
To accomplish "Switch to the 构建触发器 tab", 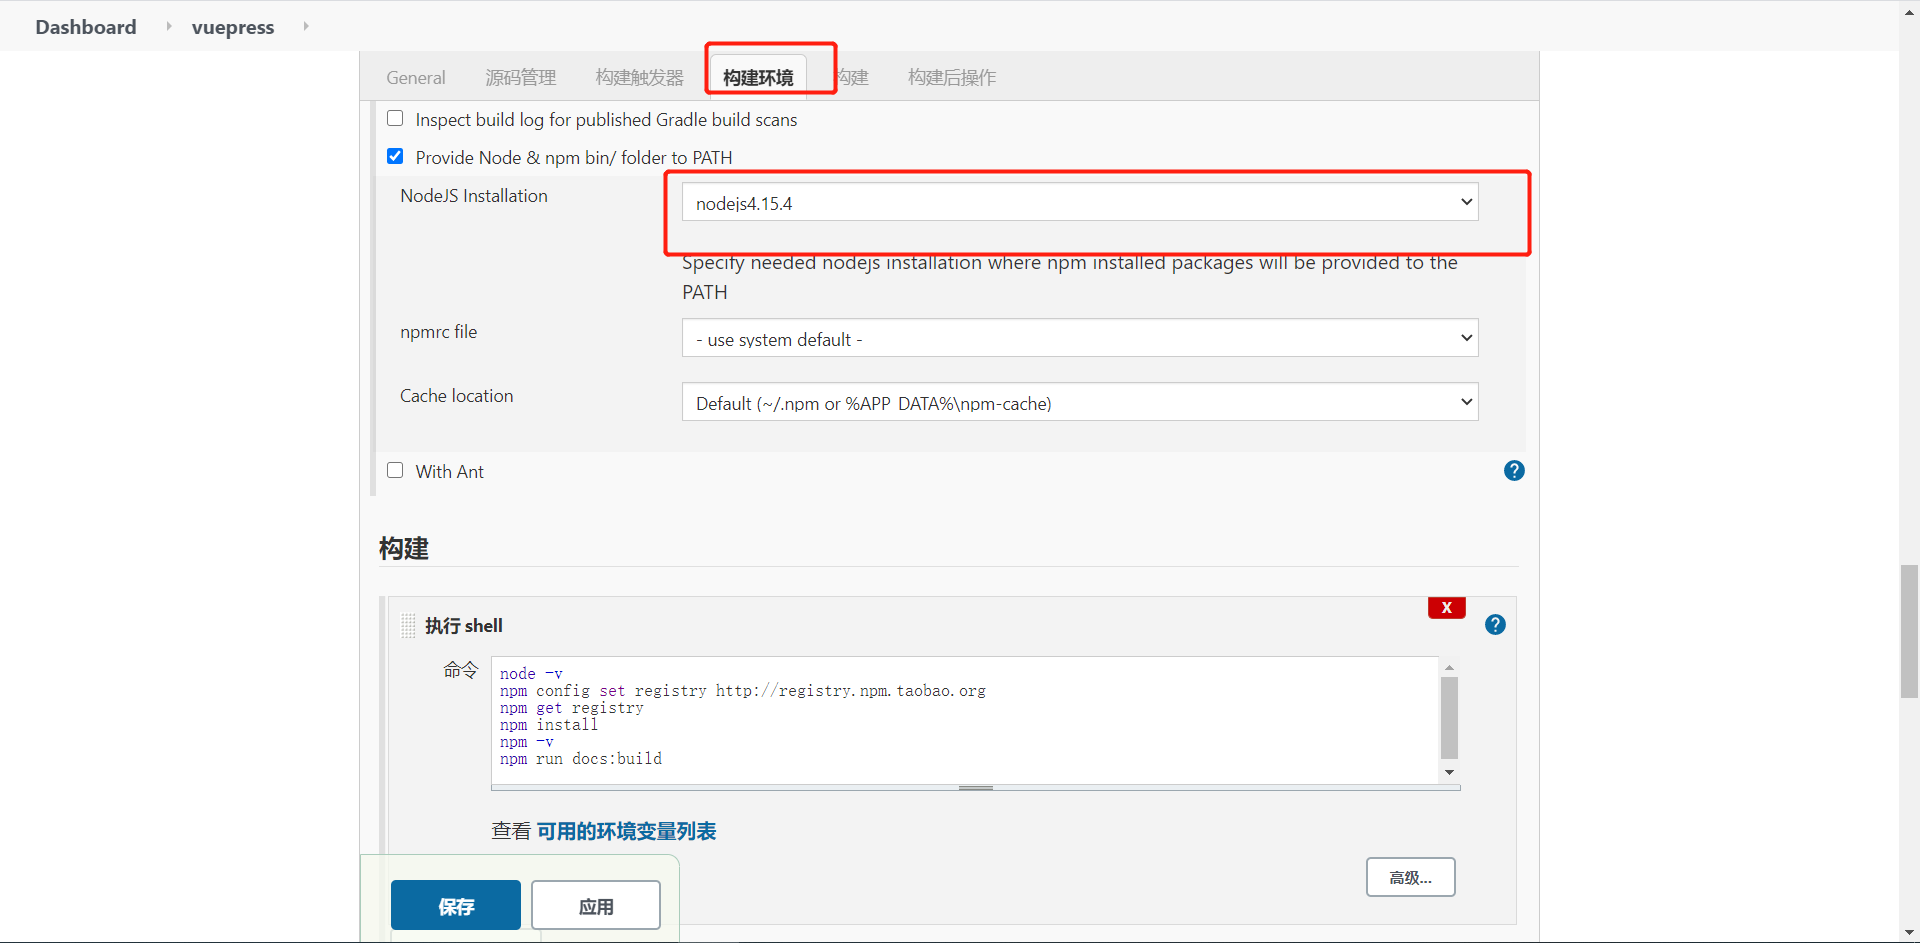I will pos(640,78).
